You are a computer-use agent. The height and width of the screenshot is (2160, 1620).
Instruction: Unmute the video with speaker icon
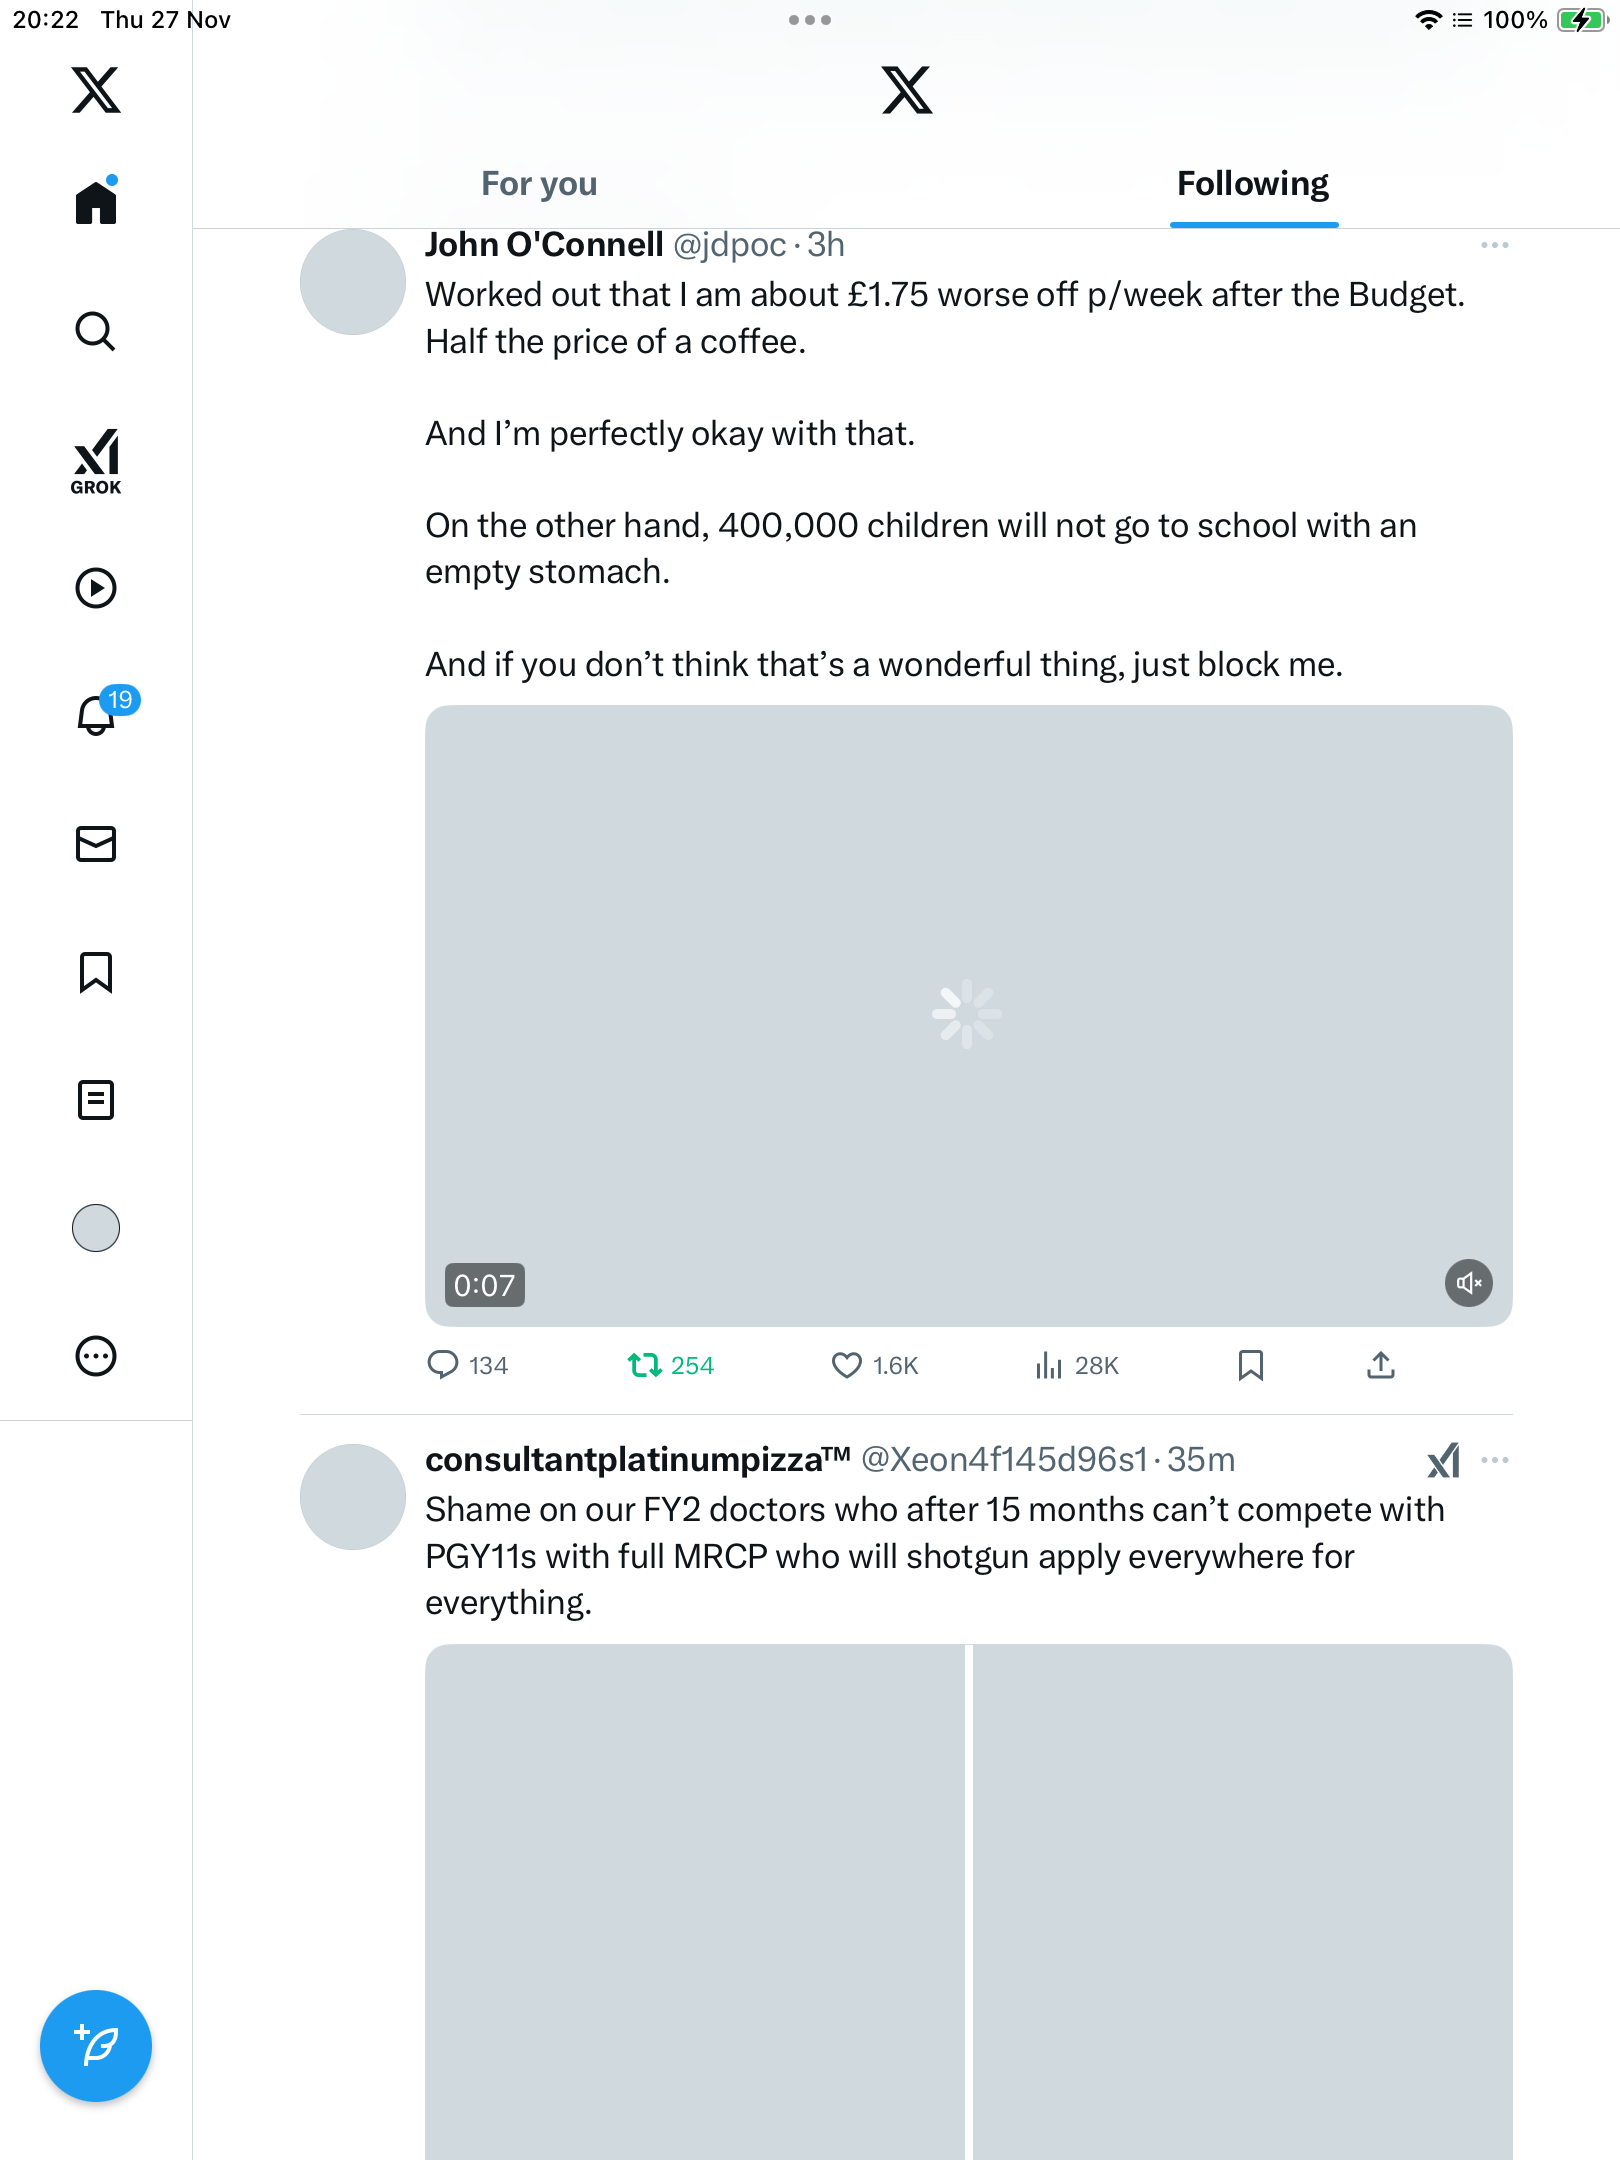[x=1468, y=1283]
